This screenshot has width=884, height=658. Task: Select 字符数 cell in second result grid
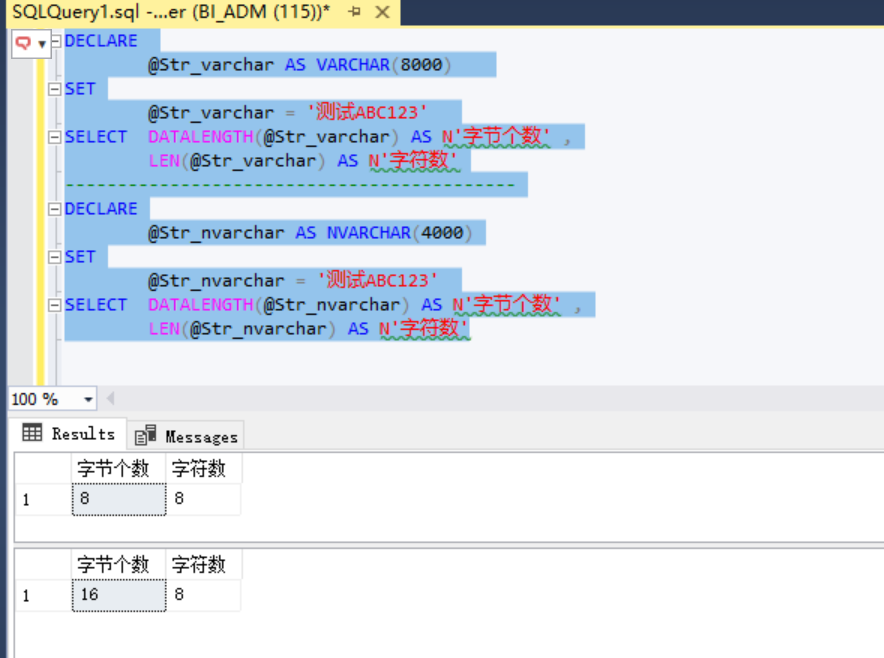(x=204, y=595)
